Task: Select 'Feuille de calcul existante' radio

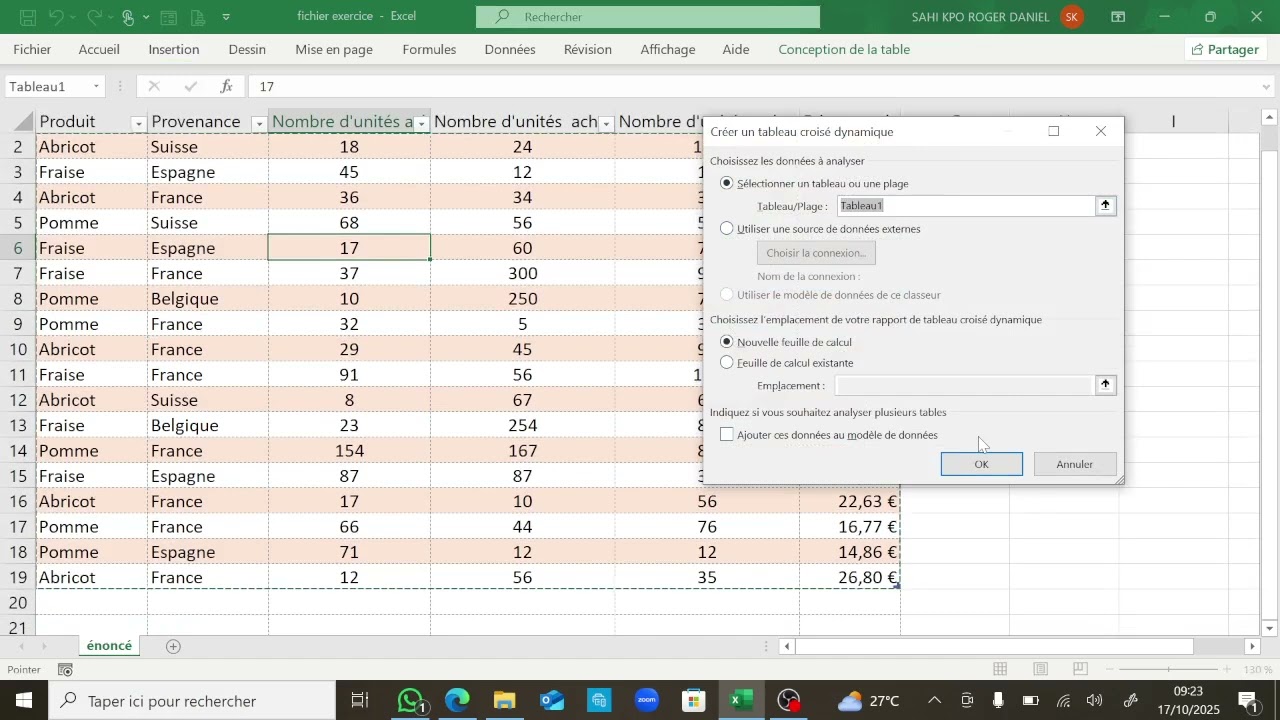Action: (x=727, y=363)
